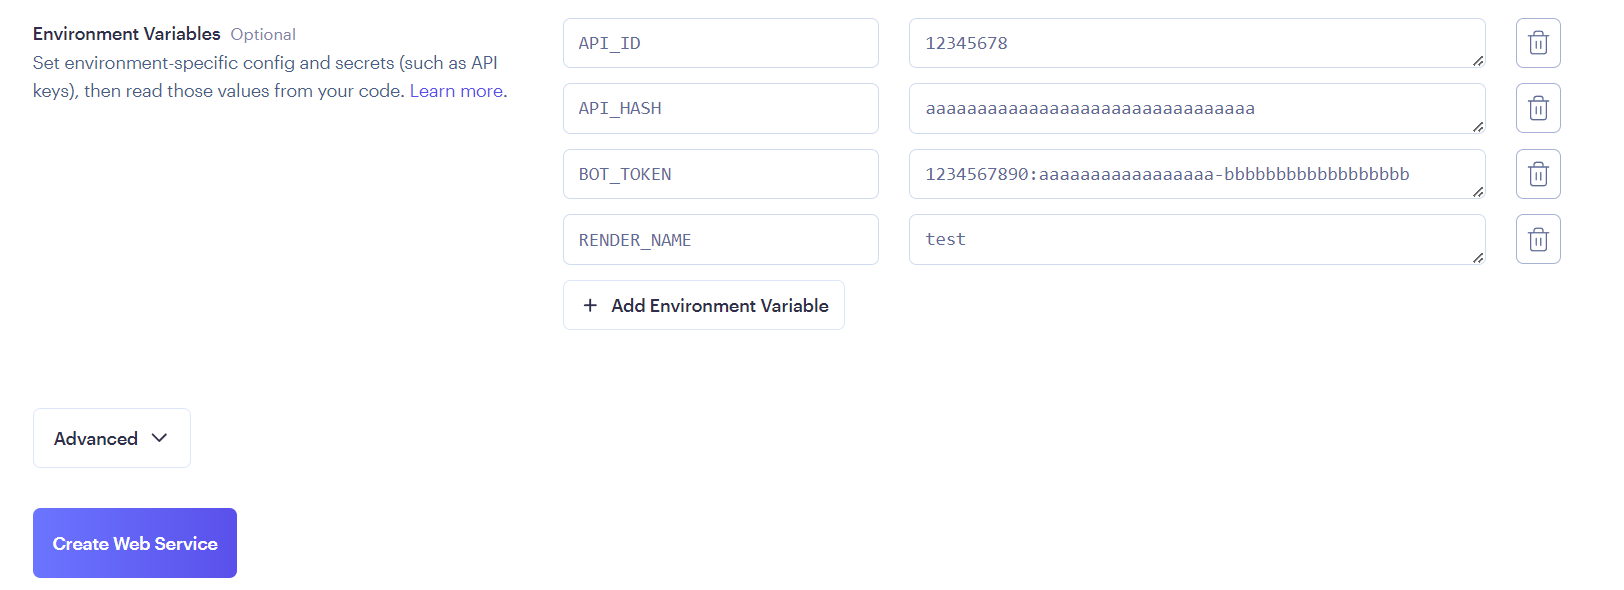Select the value field containing test
The height and width of the screenshot is (590, 1624).
[x=1190, y=239]
